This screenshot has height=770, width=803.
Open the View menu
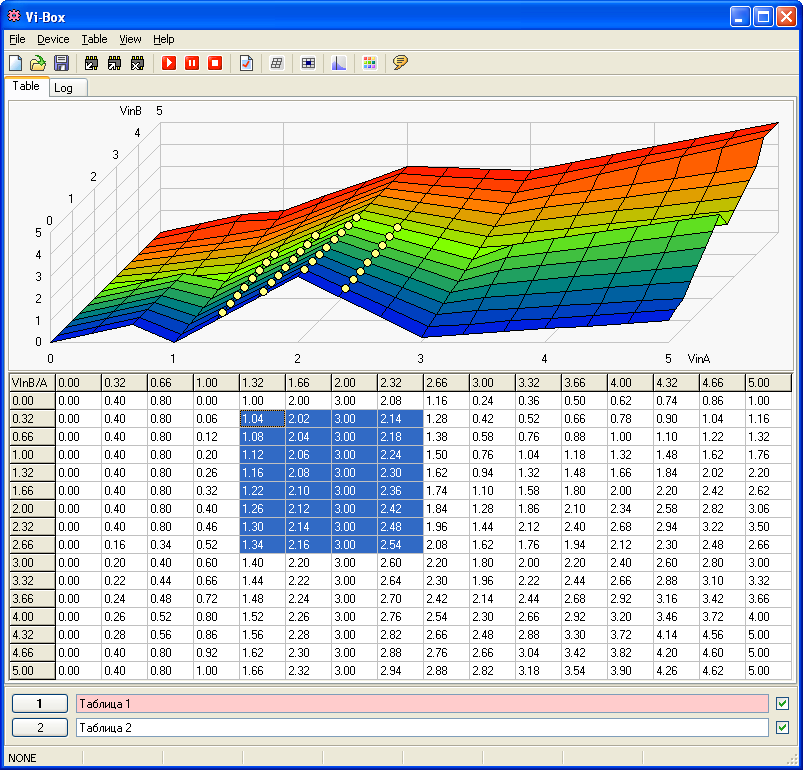[130, 39]
